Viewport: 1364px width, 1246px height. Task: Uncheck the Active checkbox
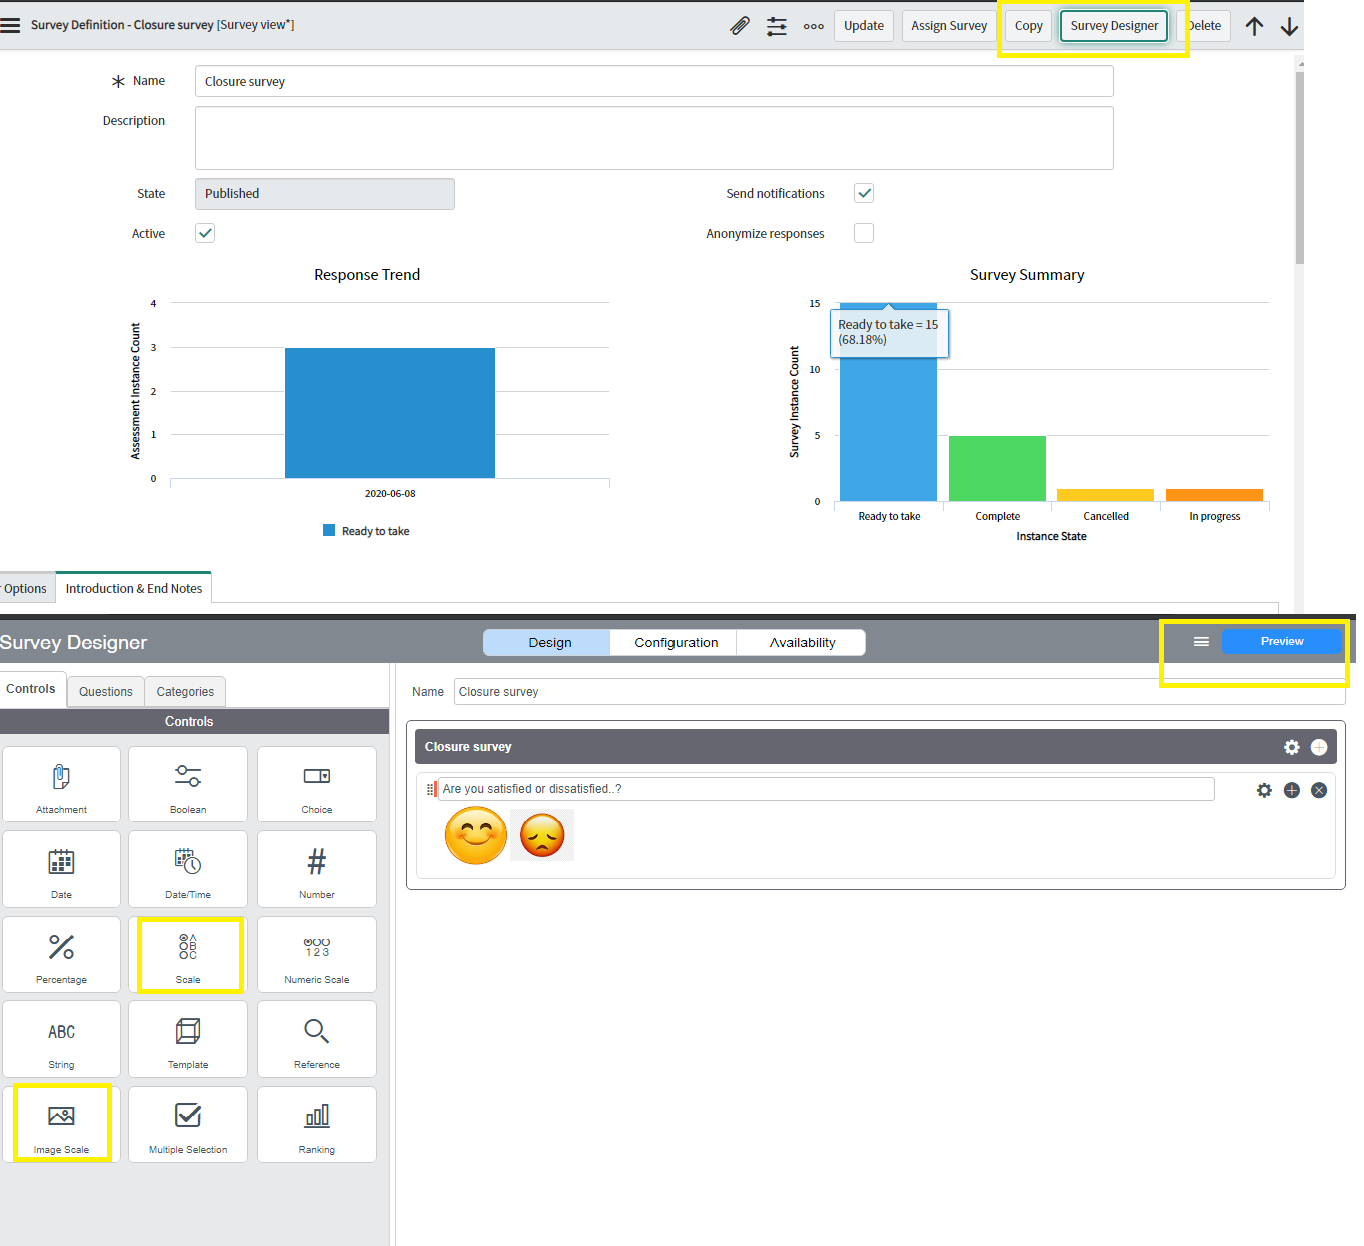204,232
